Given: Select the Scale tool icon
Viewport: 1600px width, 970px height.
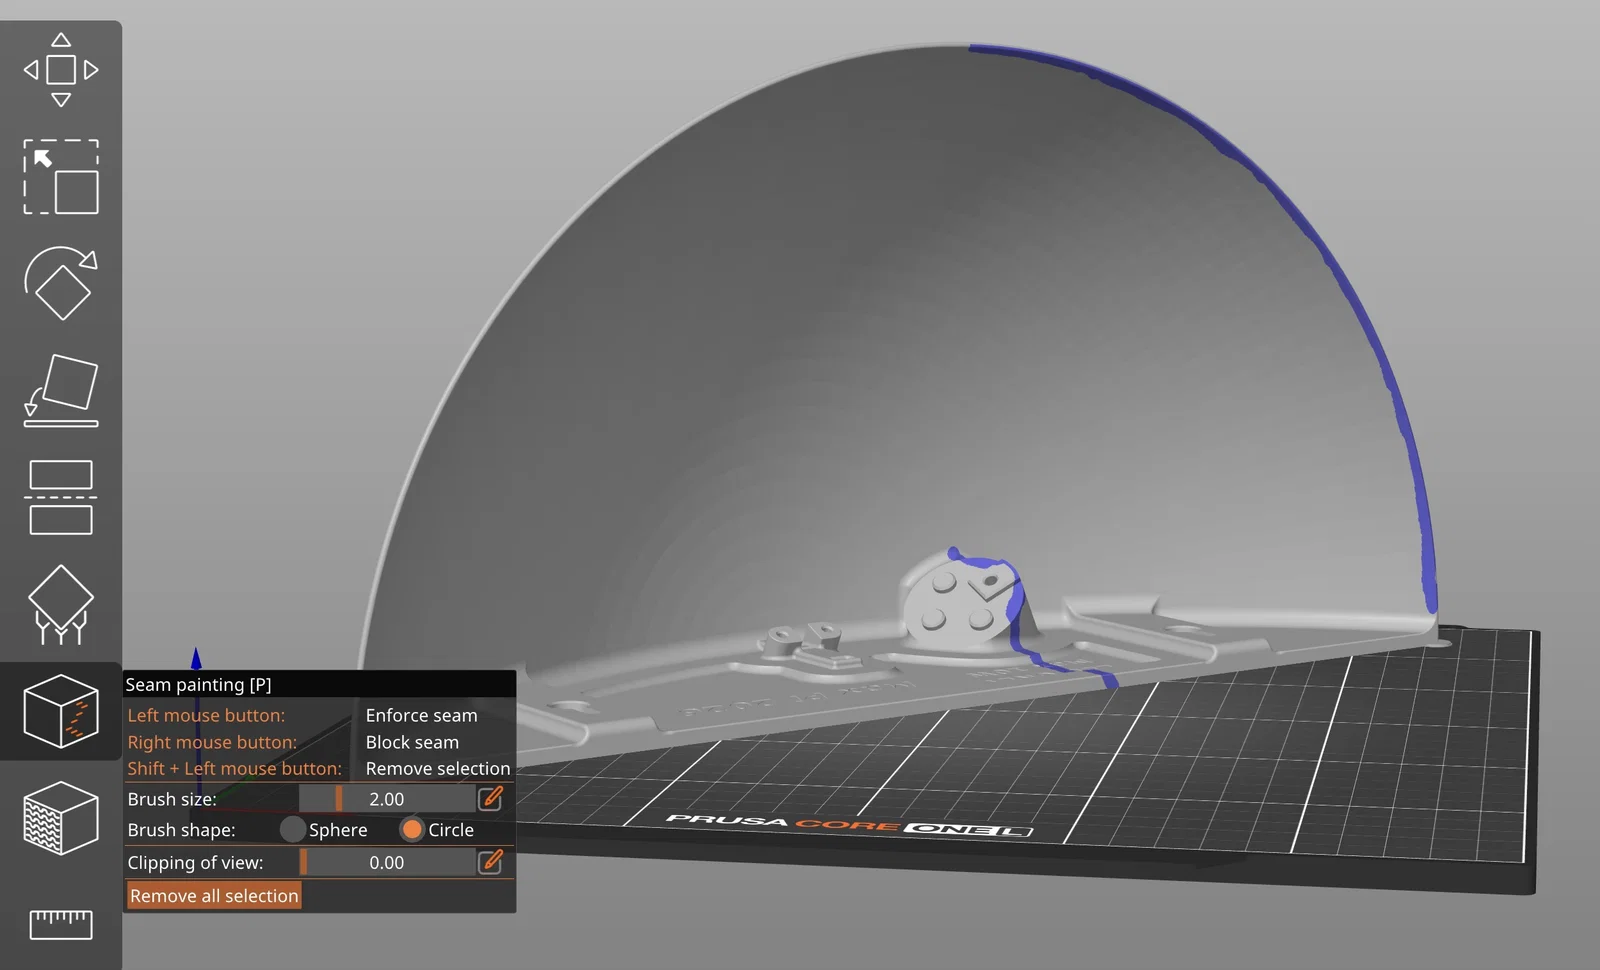Looking at the screenshot, I should [61, 177].
